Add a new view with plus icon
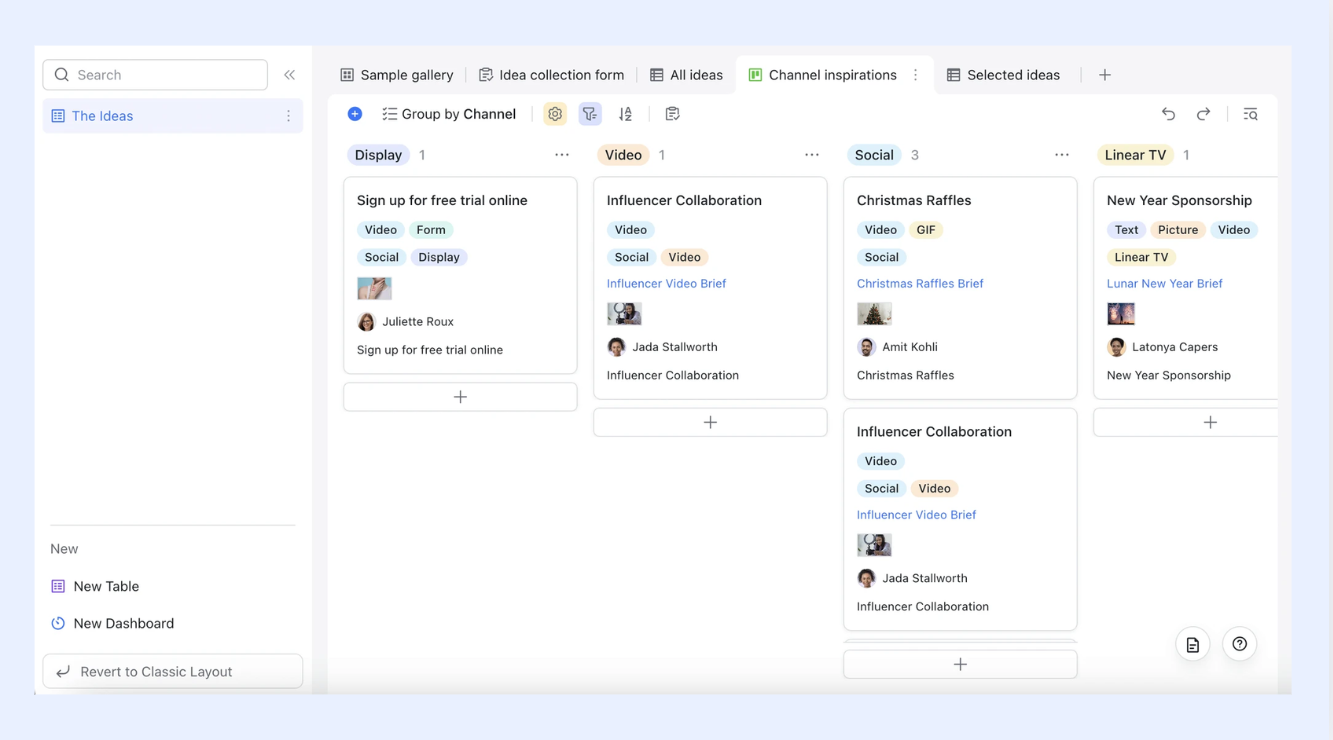Viewport: 1333px width, 740px height. pyautogui.click(x=1105, y=75)
